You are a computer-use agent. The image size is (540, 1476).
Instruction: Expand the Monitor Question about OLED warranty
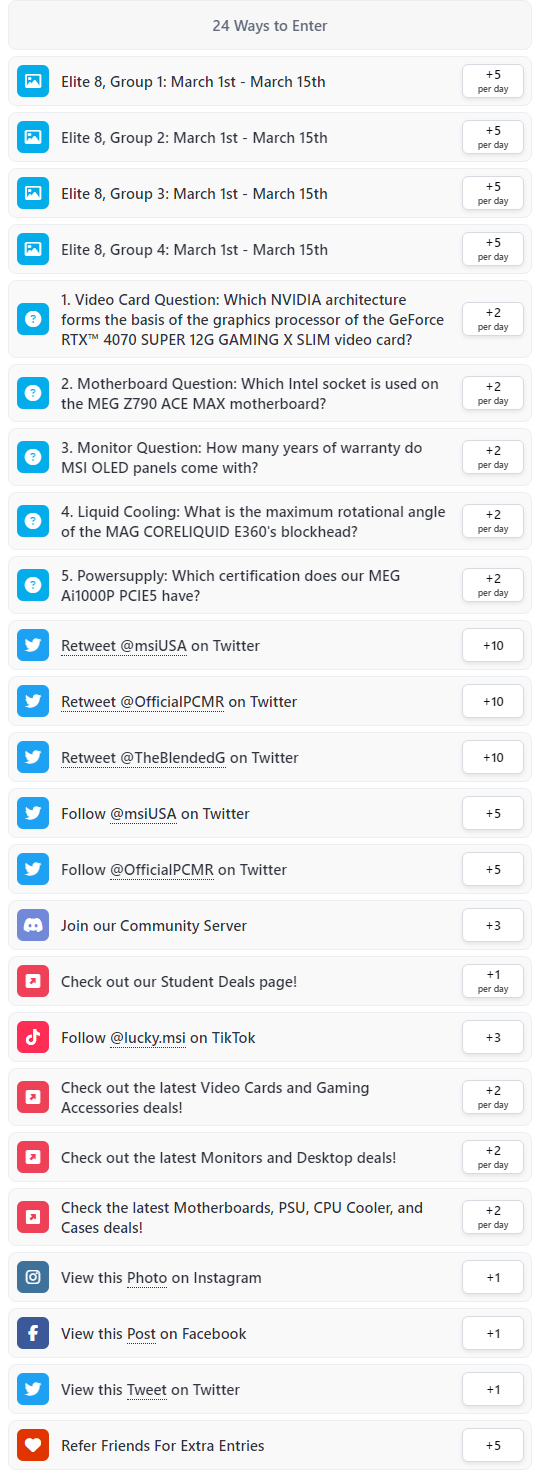(x=270, y=458)
